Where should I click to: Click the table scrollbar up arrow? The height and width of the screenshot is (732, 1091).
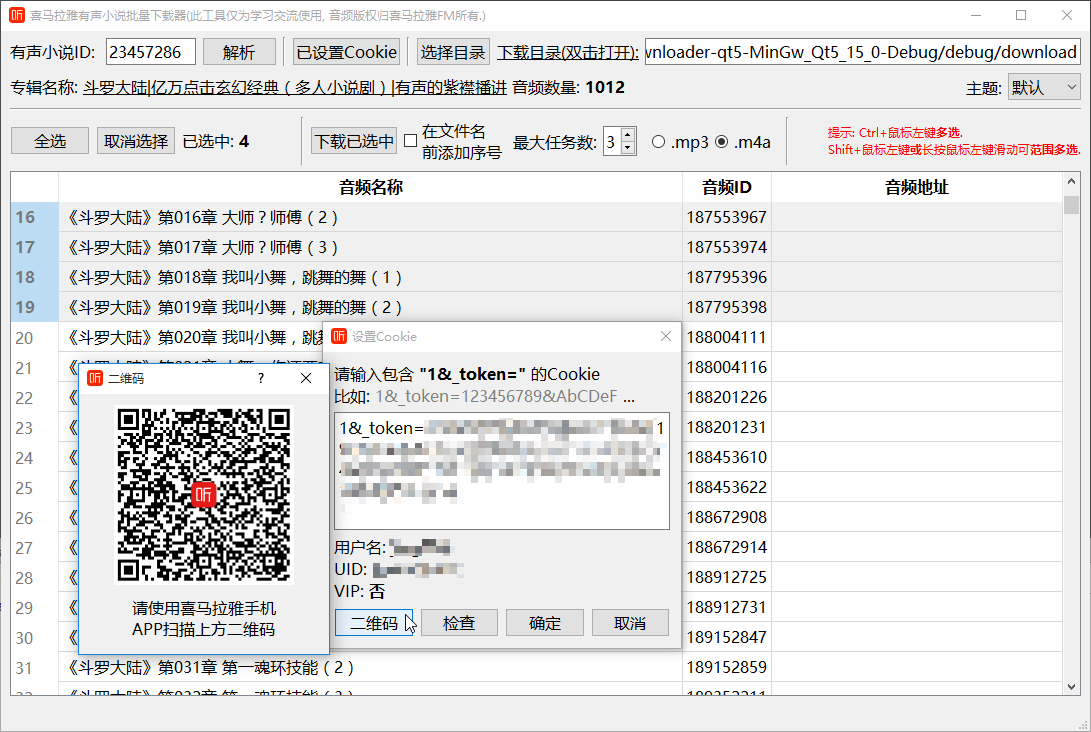[x=1071, y=181]
